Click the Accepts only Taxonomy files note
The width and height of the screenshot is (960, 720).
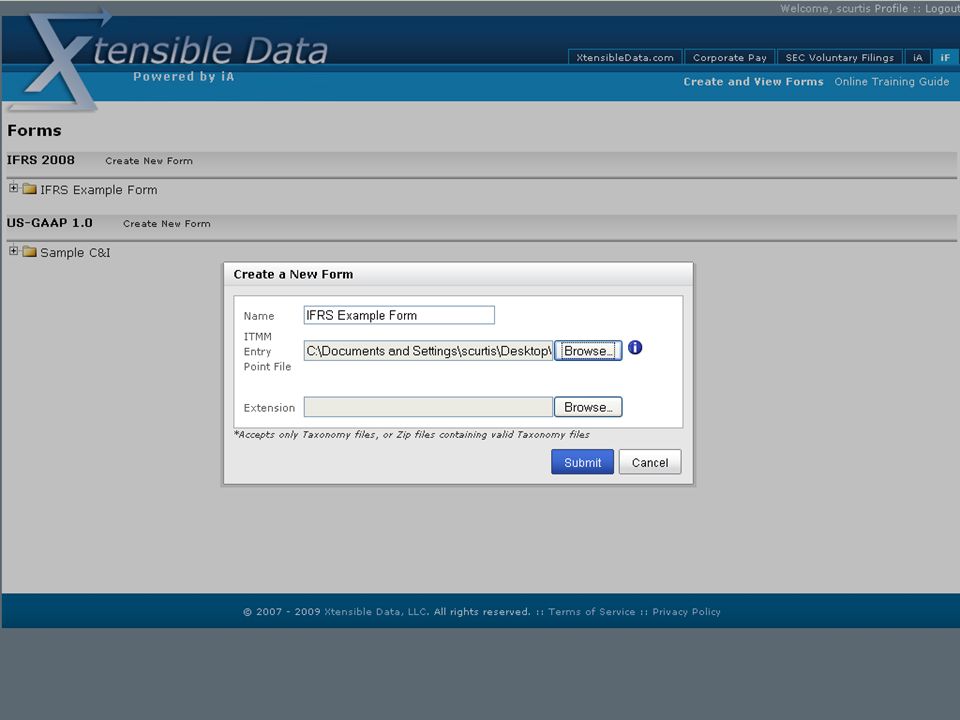pos(411,435)
